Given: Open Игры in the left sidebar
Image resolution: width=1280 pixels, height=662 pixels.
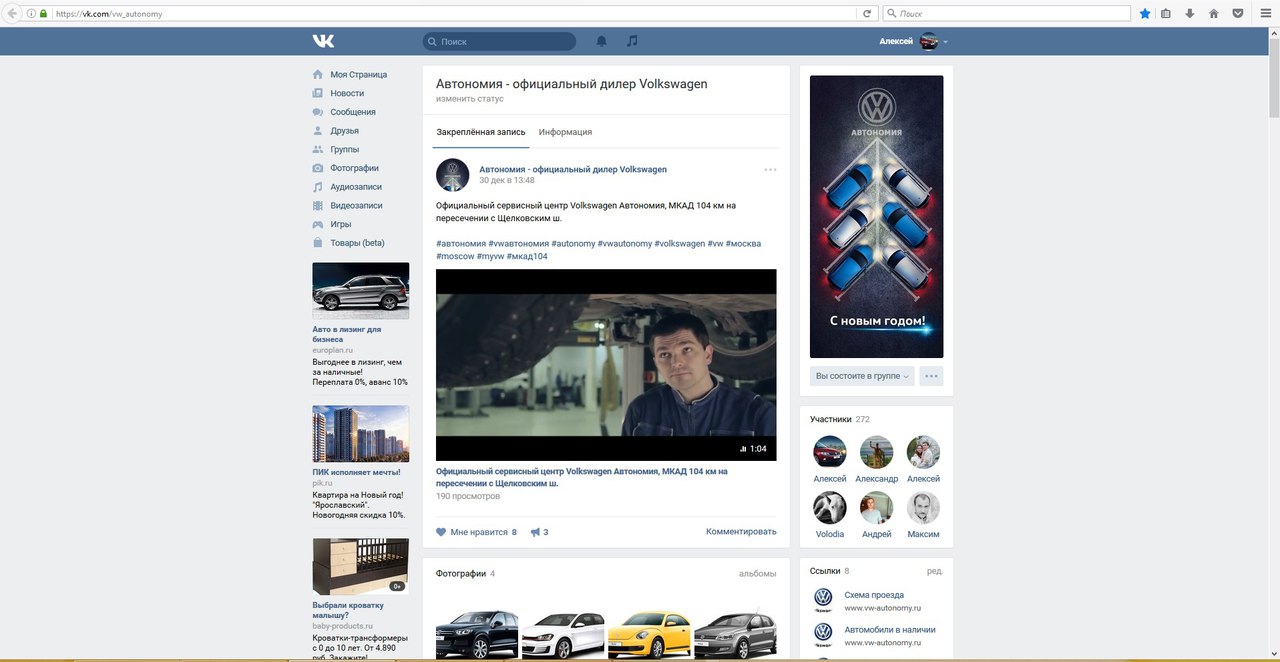Looking at the screenshot, I should pyautogui.click(x=341, y=225).
